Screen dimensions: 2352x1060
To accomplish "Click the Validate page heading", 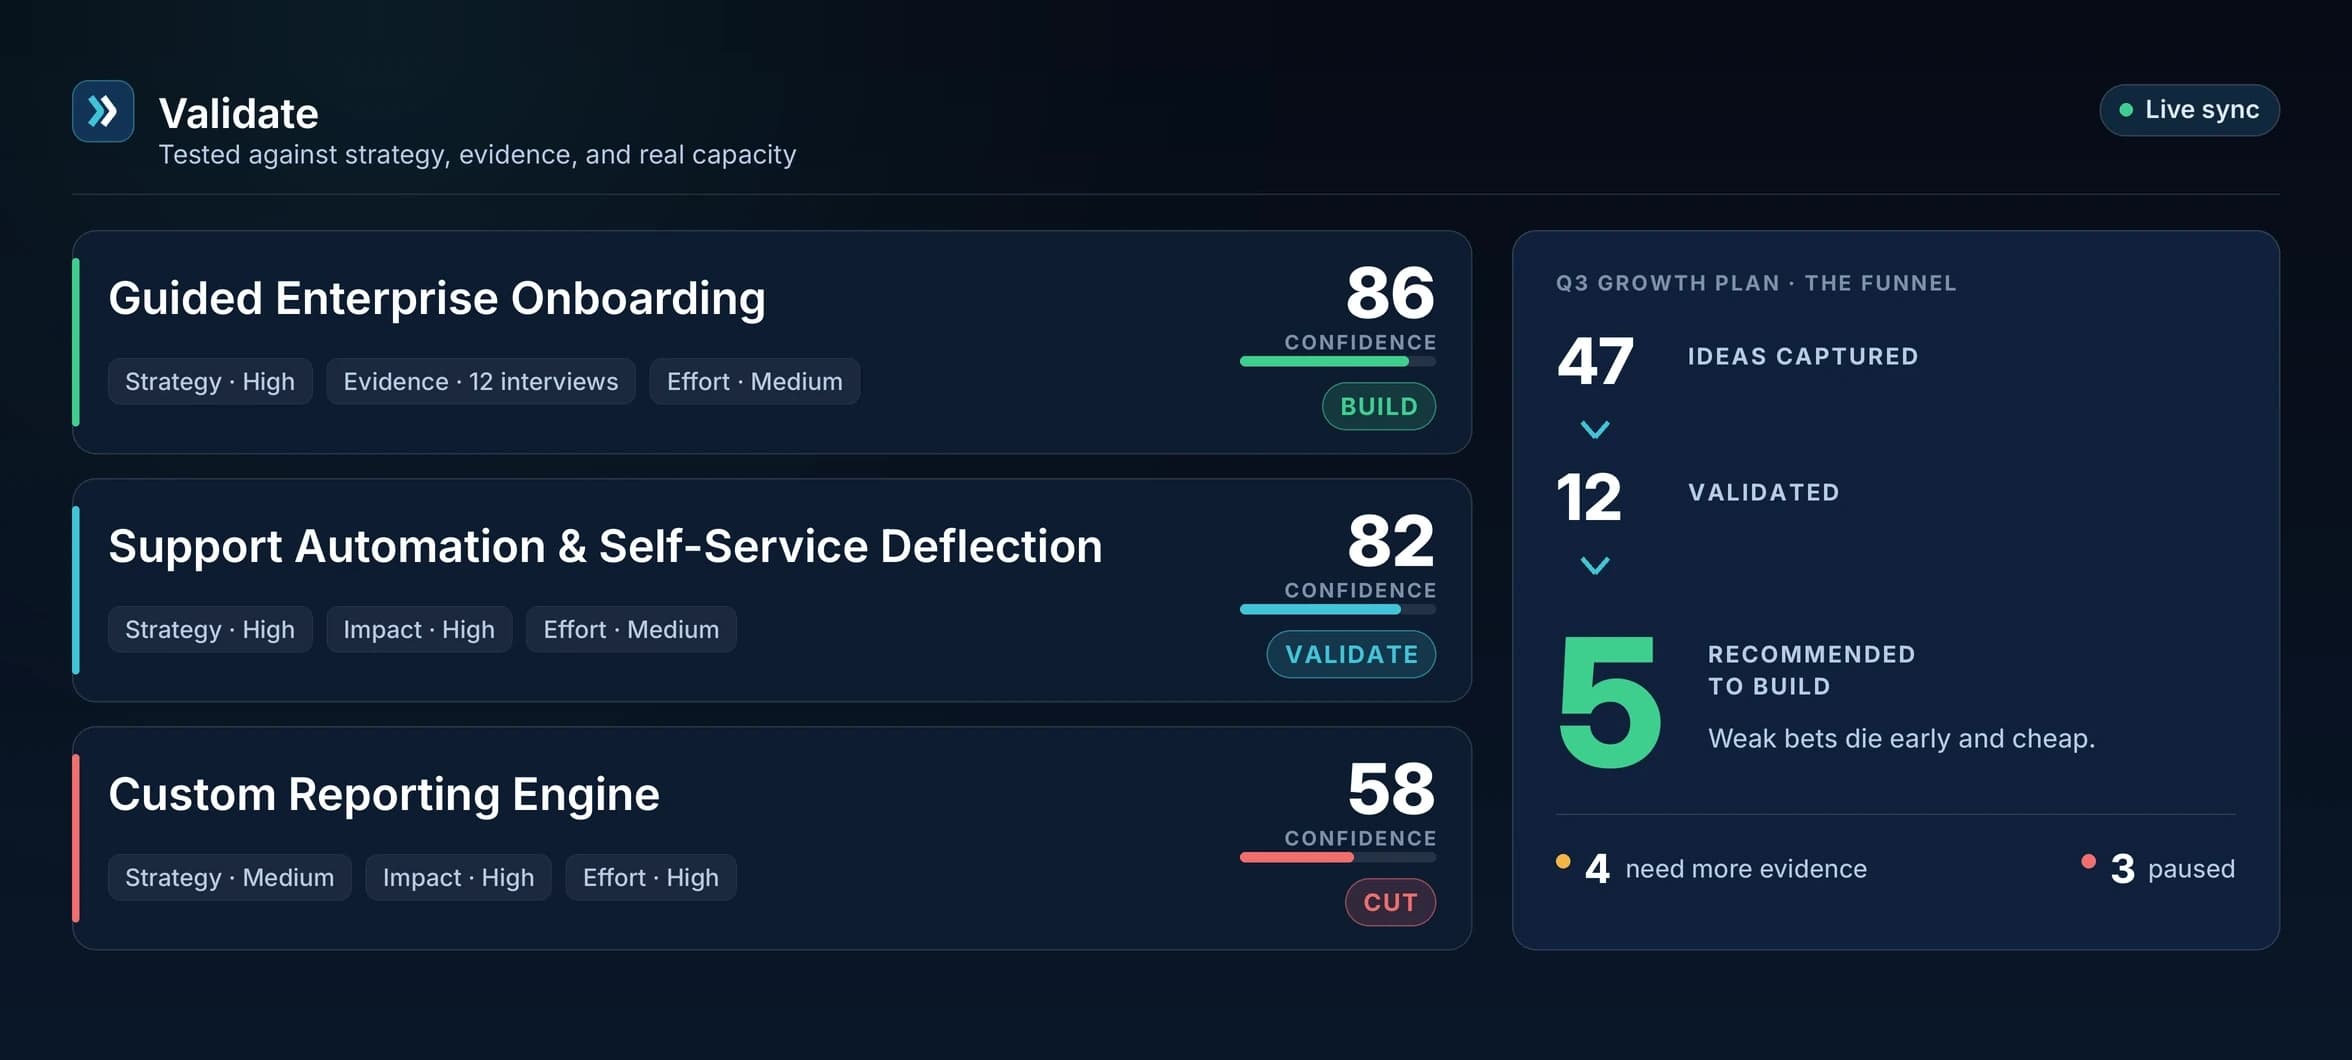I will click(x=239, y=113).
